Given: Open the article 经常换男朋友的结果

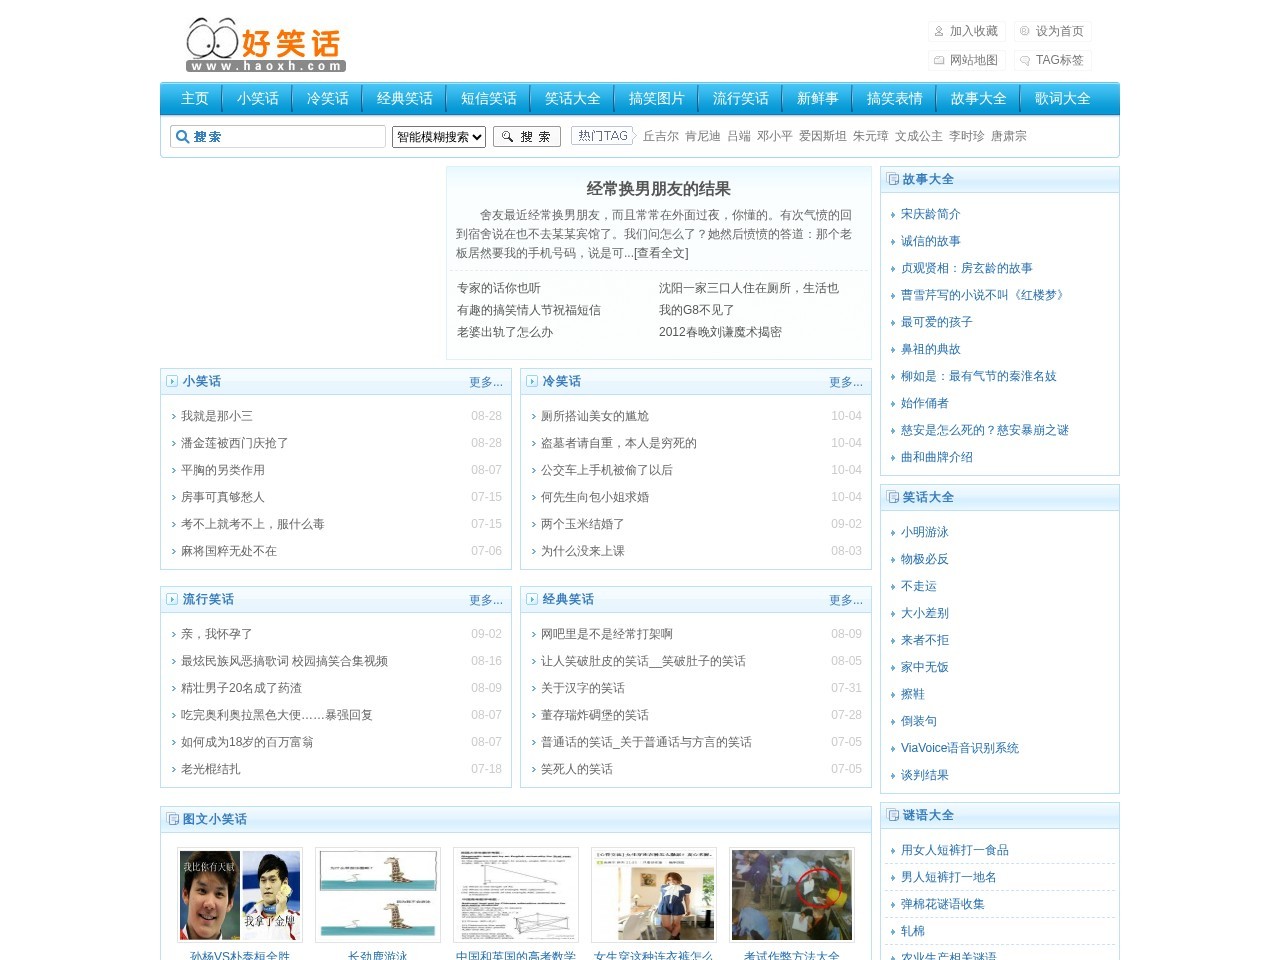Looking at the screenshot, I should coord(659,188).
